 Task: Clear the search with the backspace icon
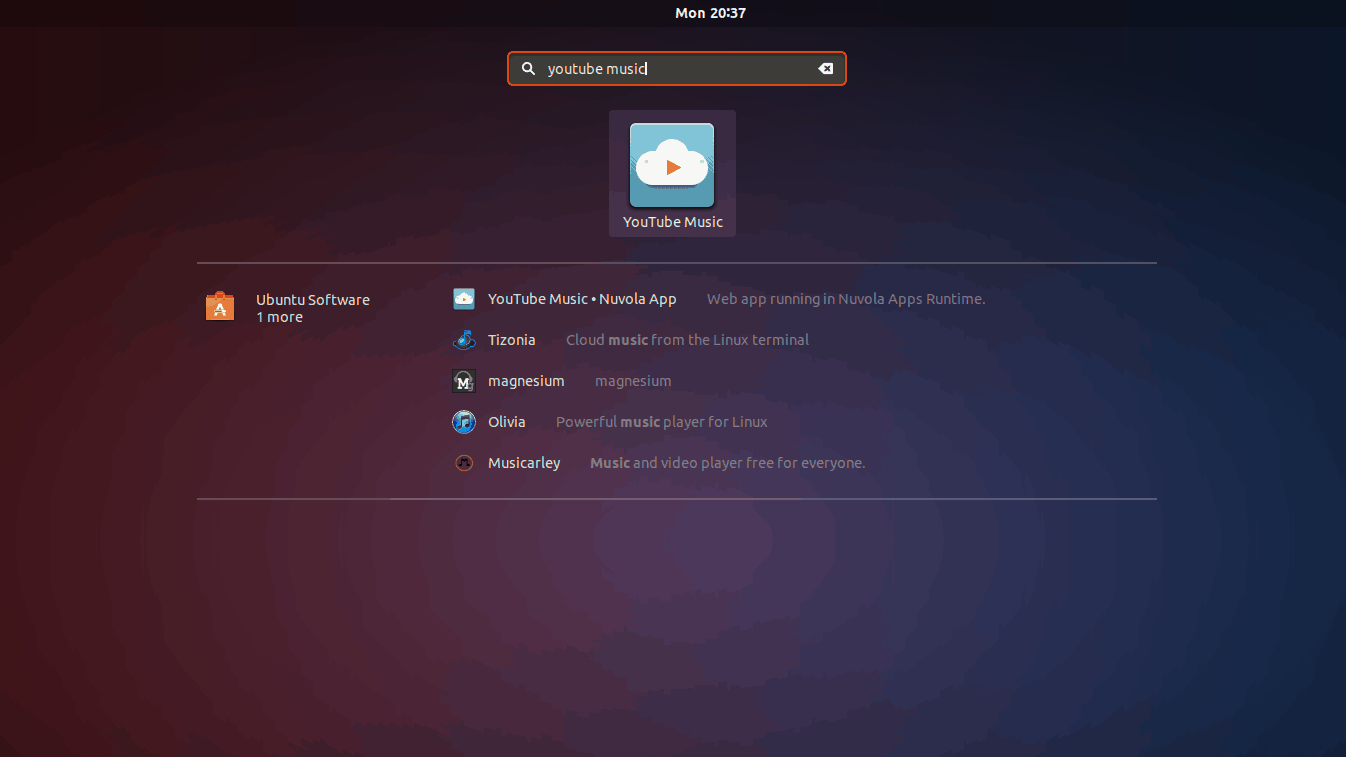coord(825,68)
